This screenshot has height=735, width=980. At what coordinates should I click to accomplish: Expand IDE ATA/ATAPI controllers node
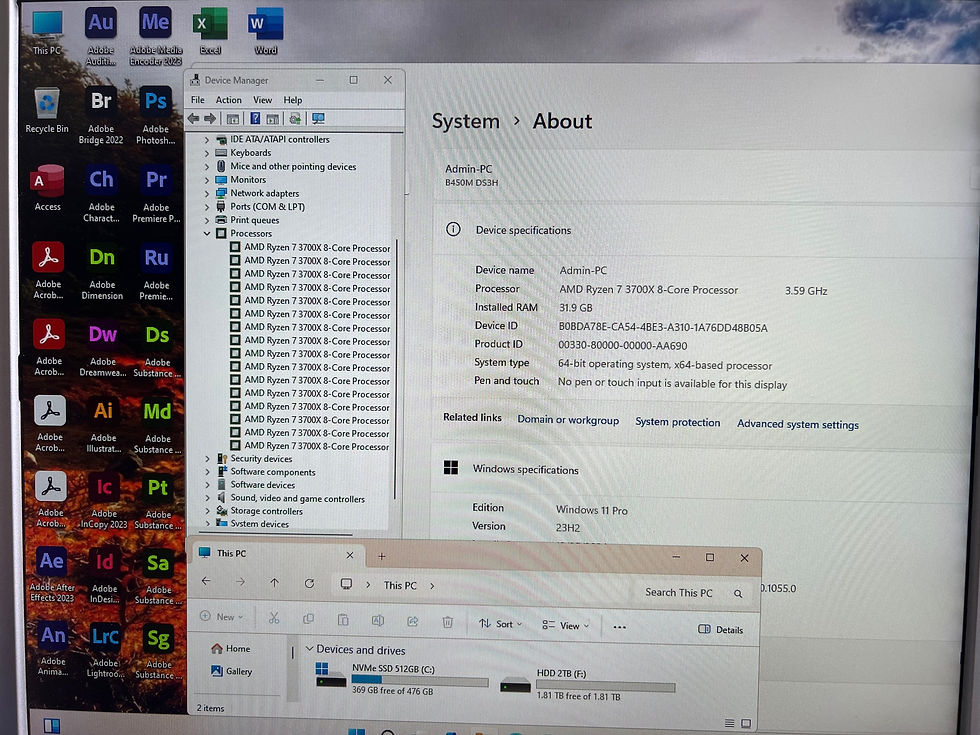207,139
